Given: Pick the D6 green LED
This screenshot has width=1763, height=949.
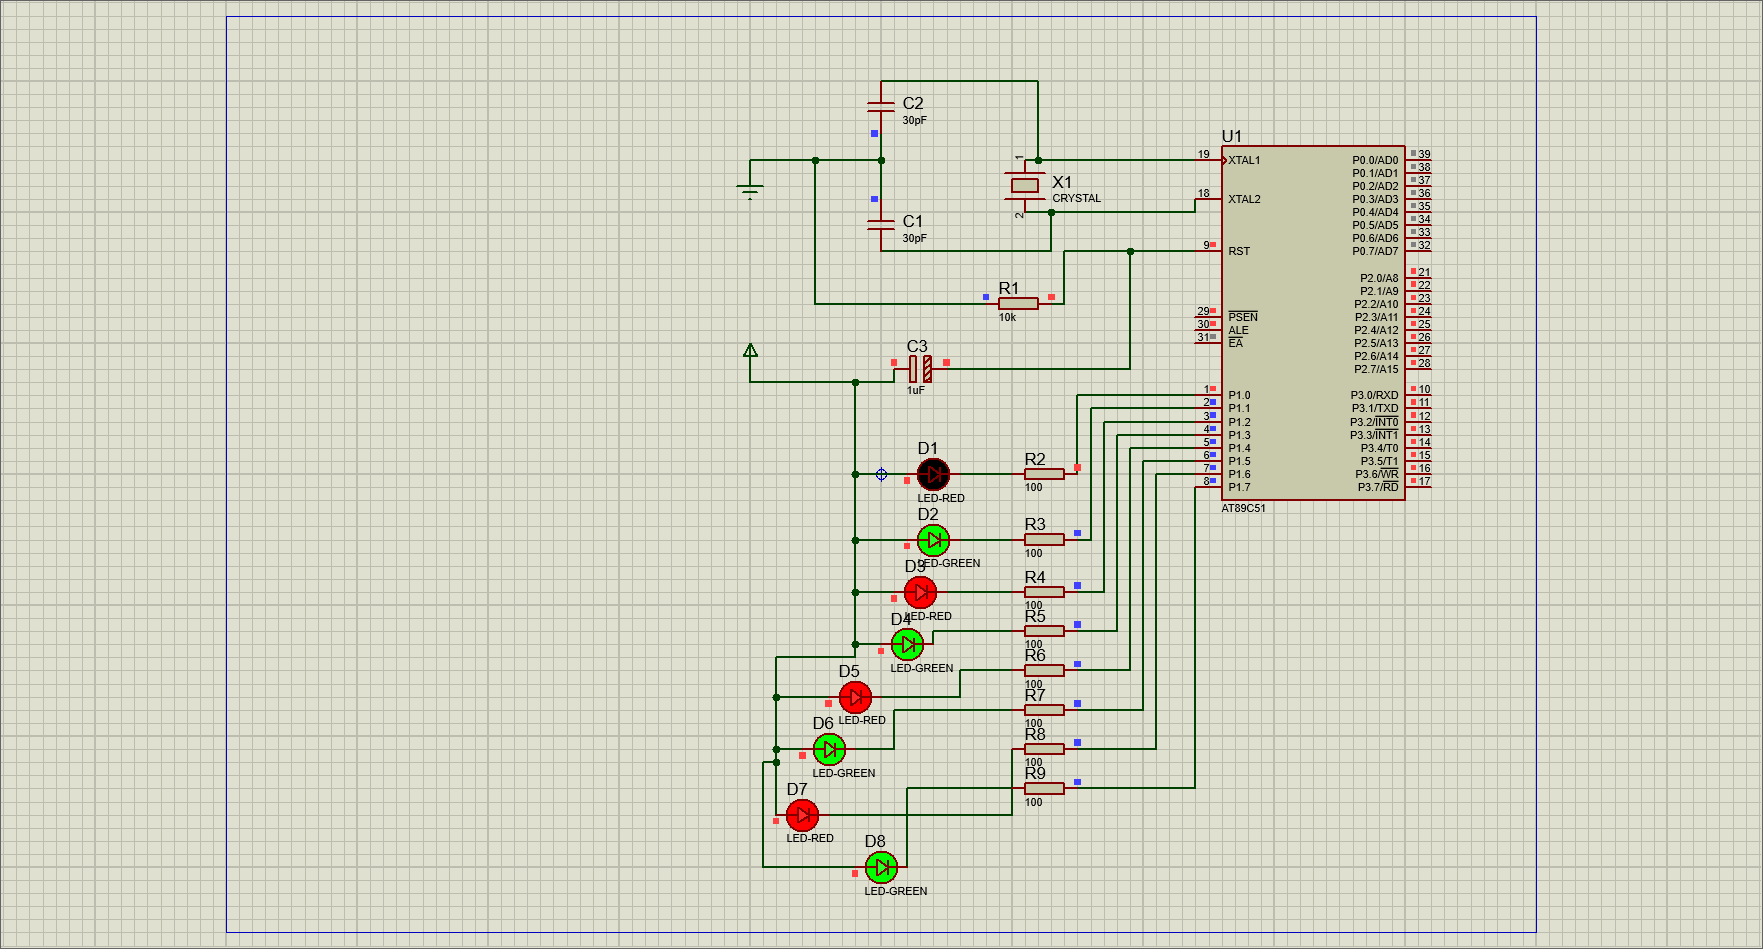Looking at the screenshot, I should coord(829,749).
